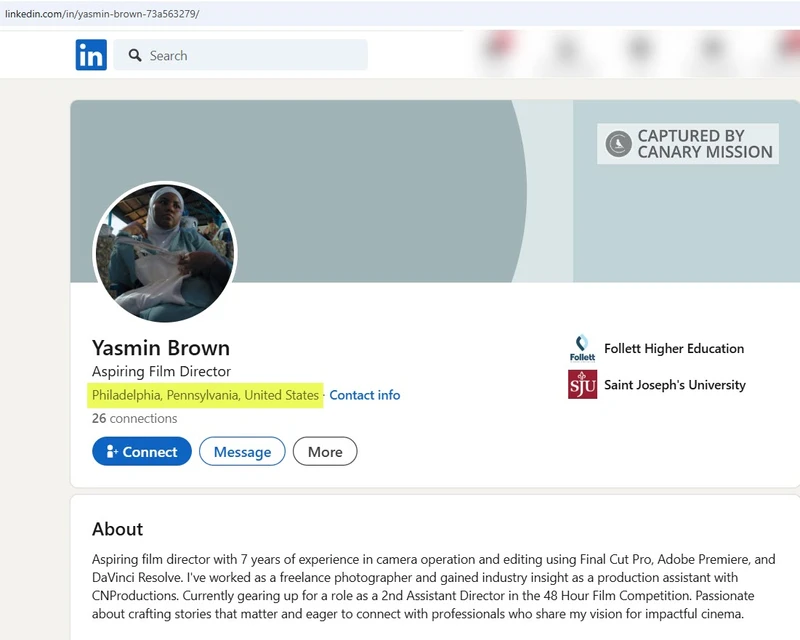Click the Message button
Screen dimensions: 800x640
(242, 451)
